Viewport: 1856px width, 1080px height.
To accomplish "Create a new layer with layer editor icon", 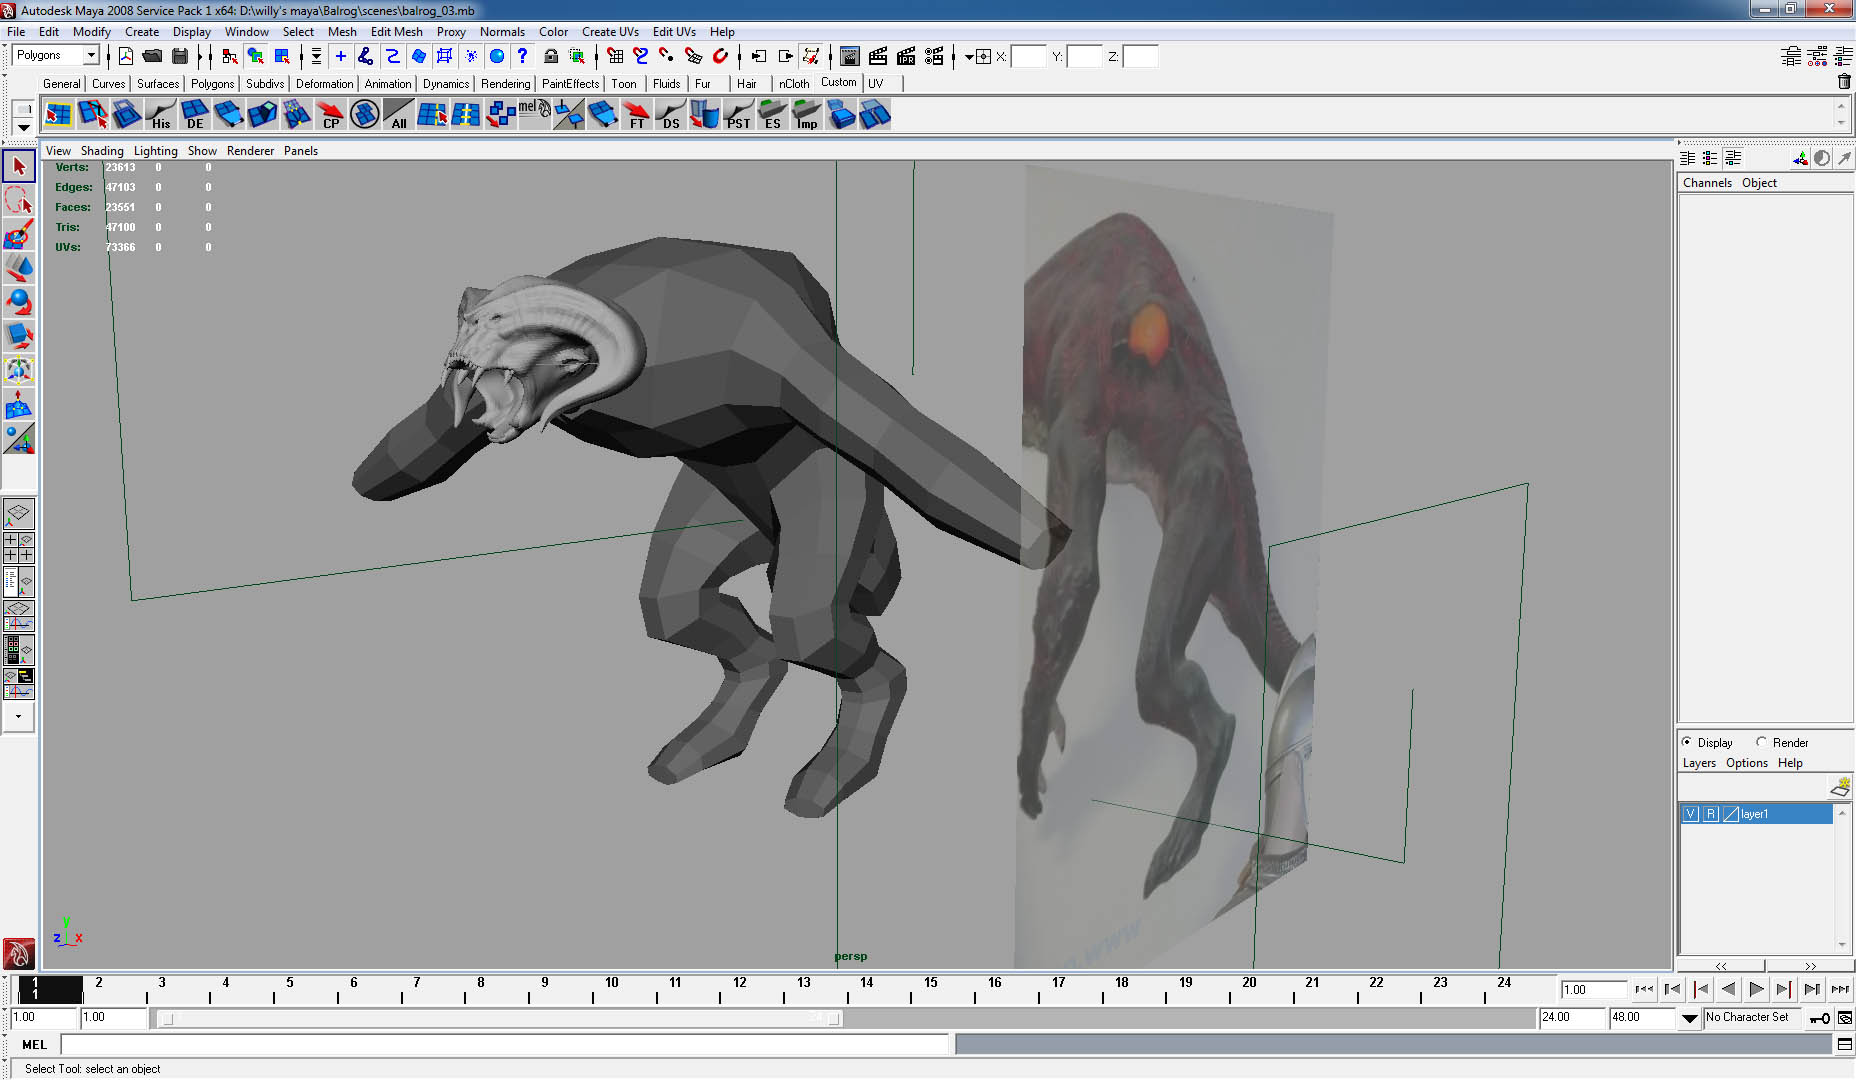I will [x=1840, y=788].
